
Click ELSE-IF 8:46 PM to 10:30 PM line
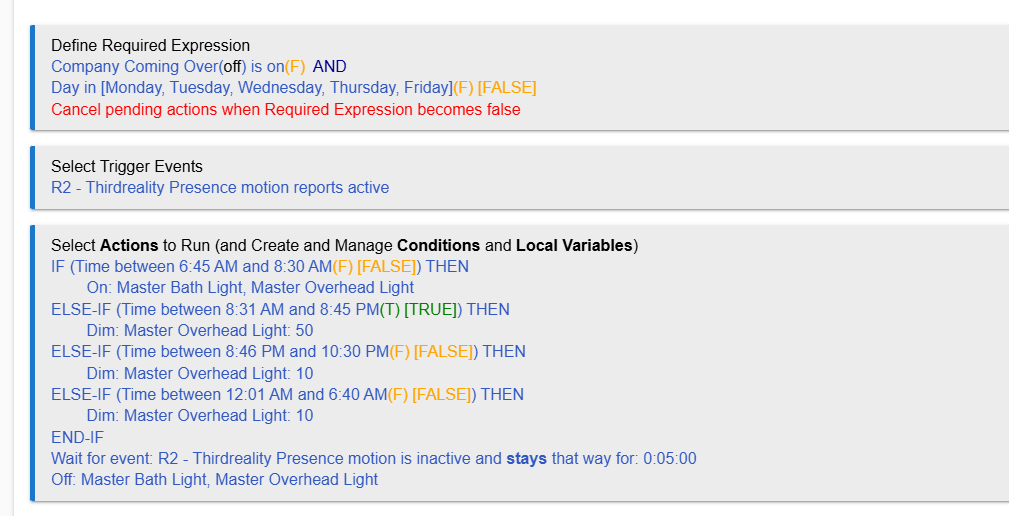[x=288, y=352]
